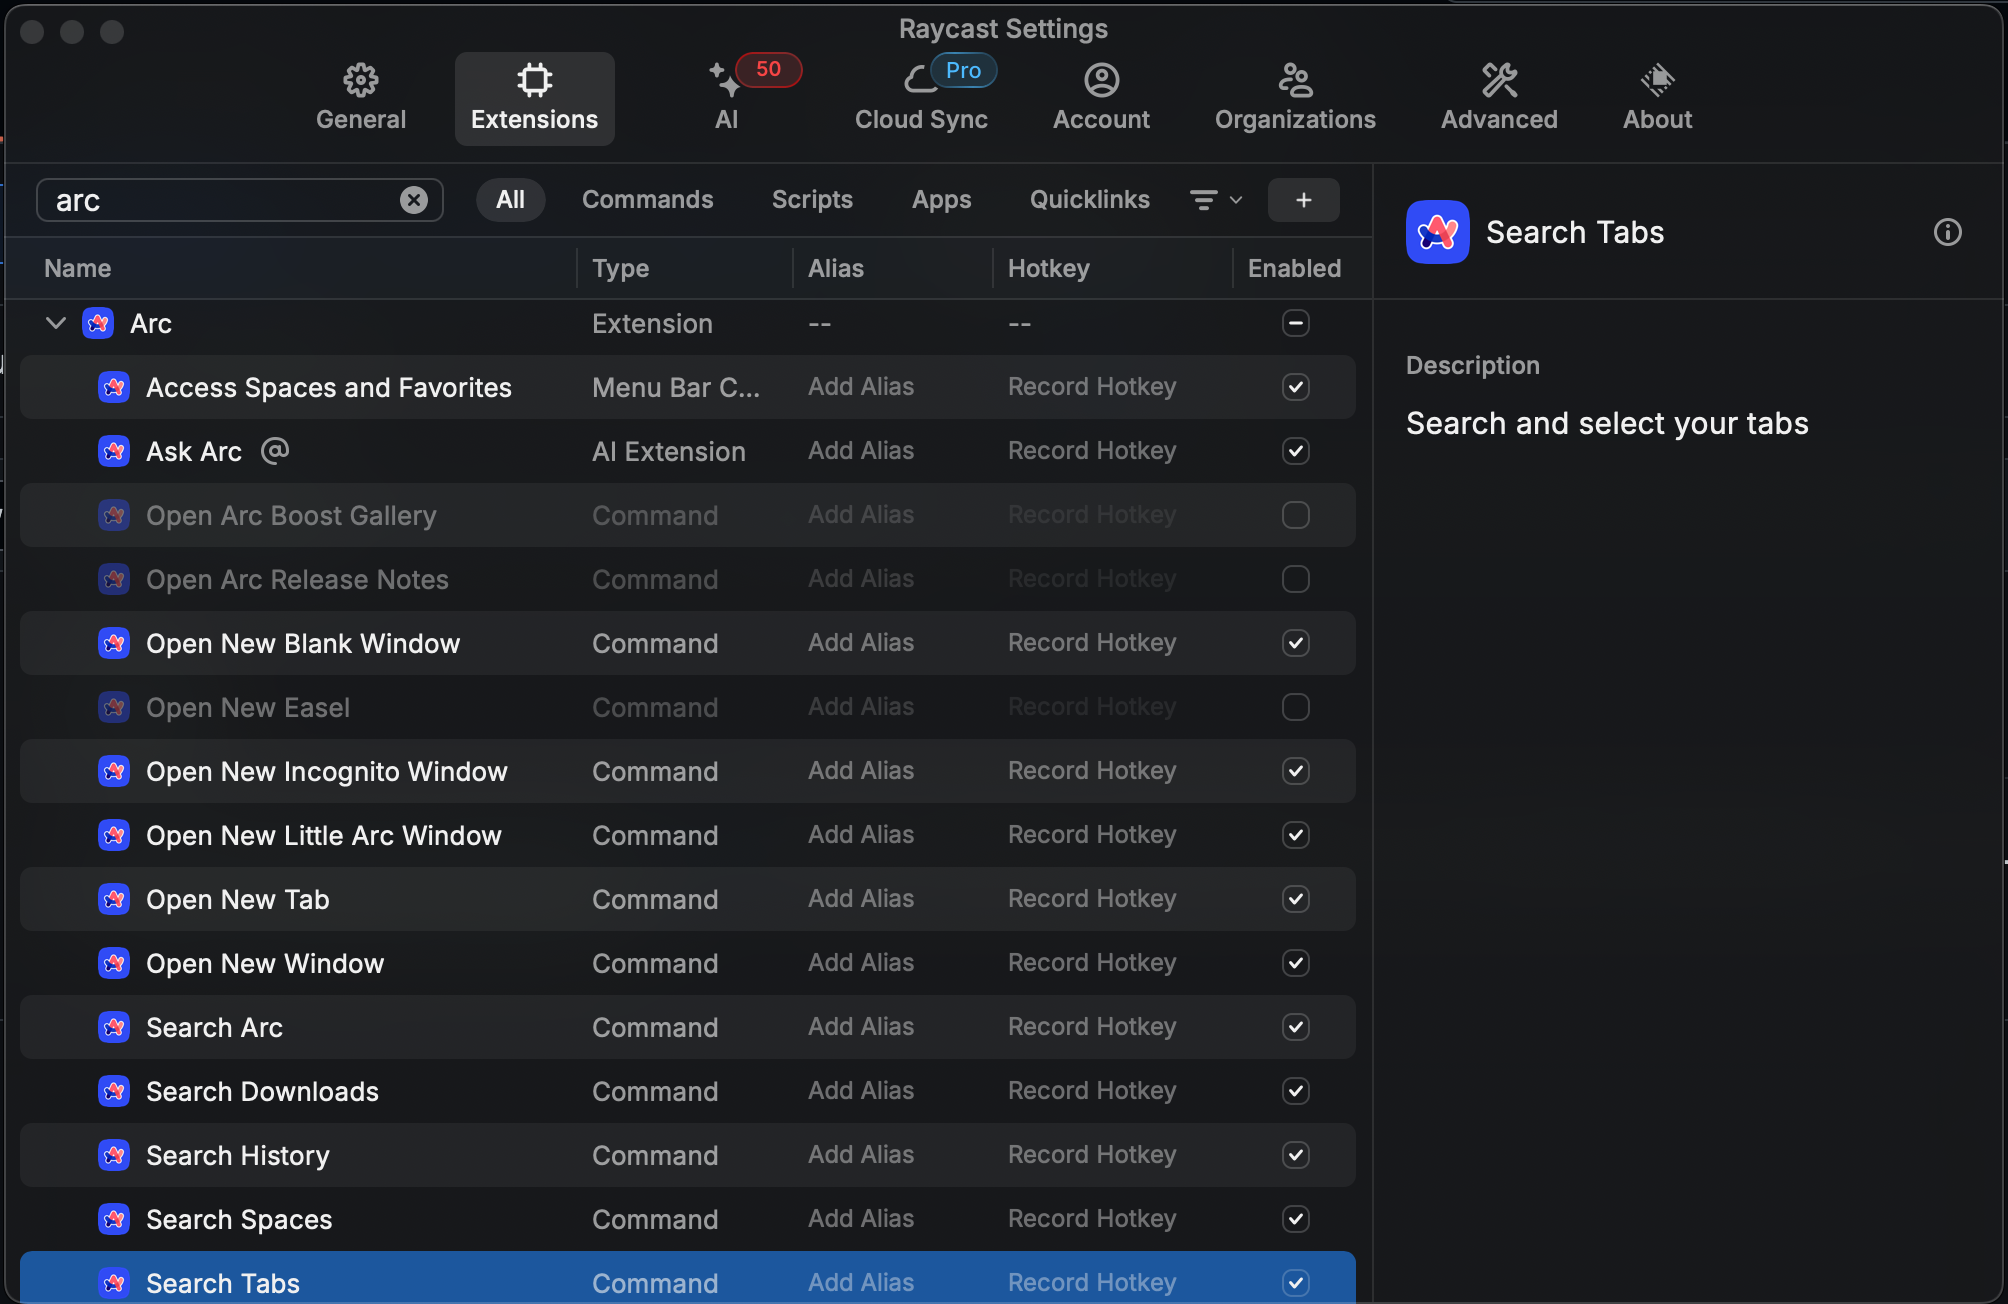Click the @ mention icon beside Ask Arc
Image resolution: width=2008 pixels, height=1304 pixels.
coord(275,451)
